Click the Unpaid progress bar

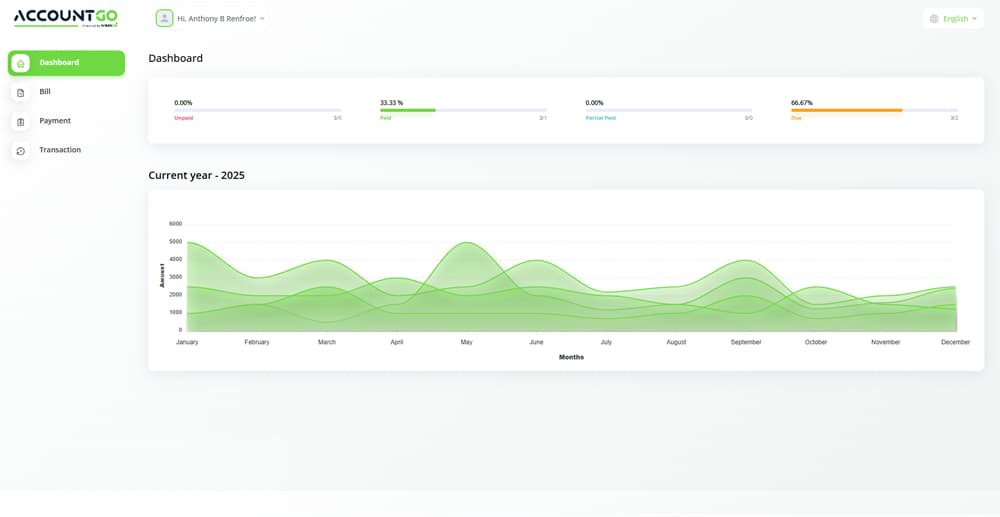[258, 110]
